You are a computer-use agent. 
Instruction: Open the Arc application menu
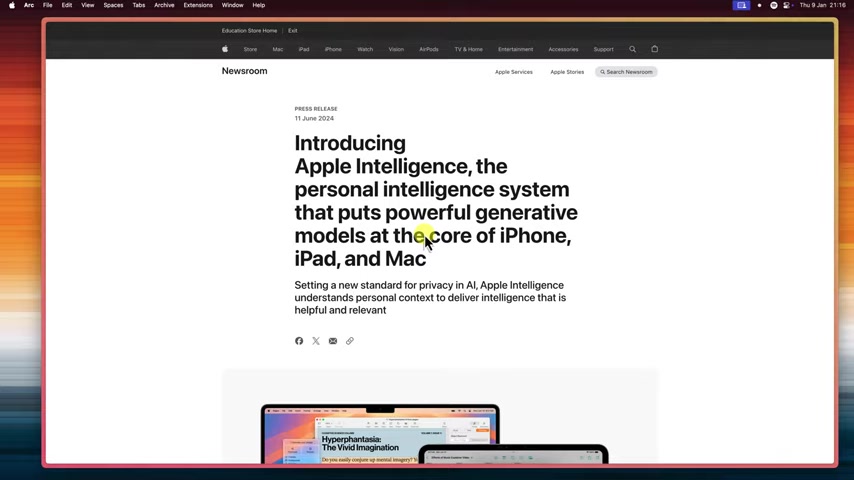(x=29, y=5)
